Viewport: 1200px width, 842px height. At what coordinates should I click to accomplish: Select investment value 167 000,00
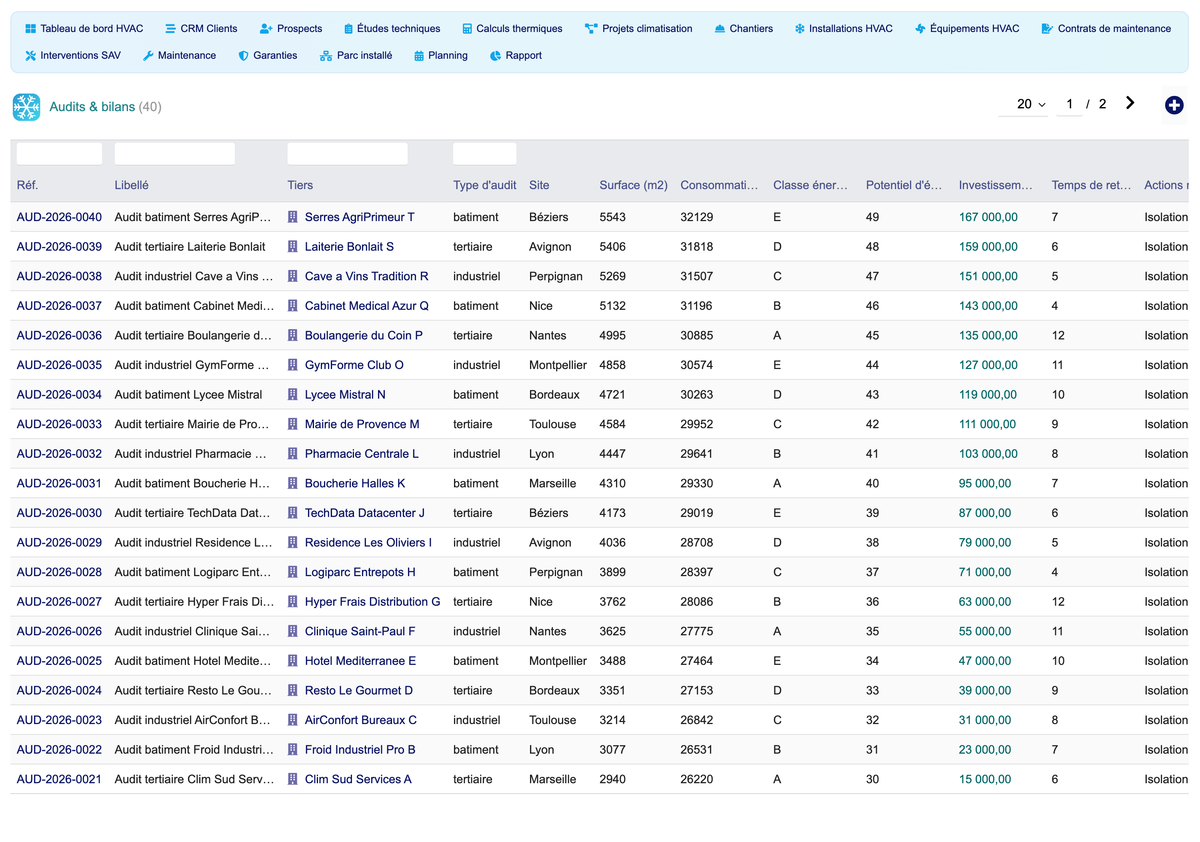coord(988,217)
